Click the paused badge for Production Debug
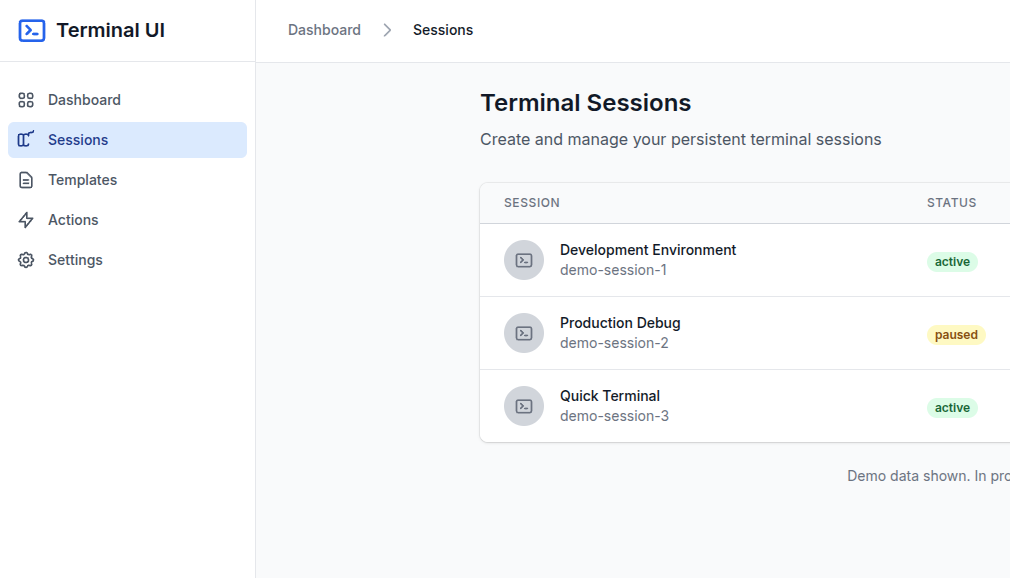 (956, 334)
